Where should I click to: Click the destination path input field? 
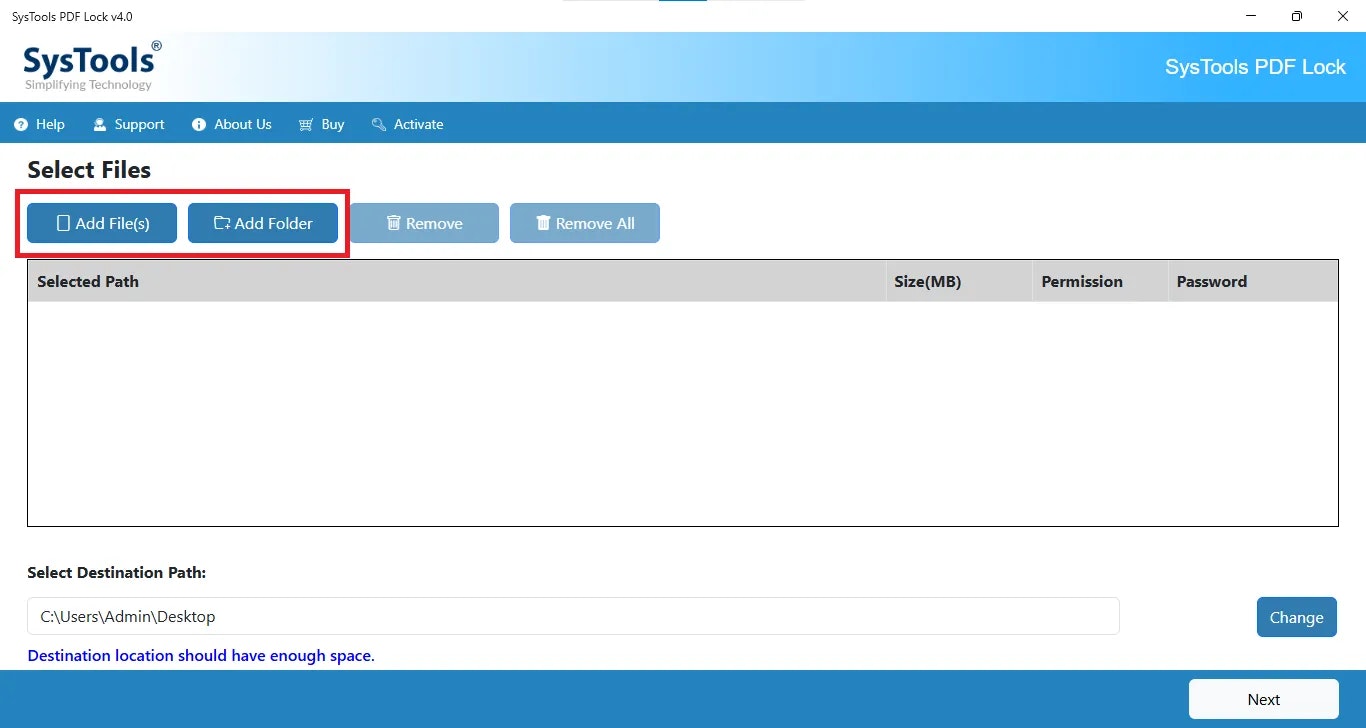coord(573,616)
